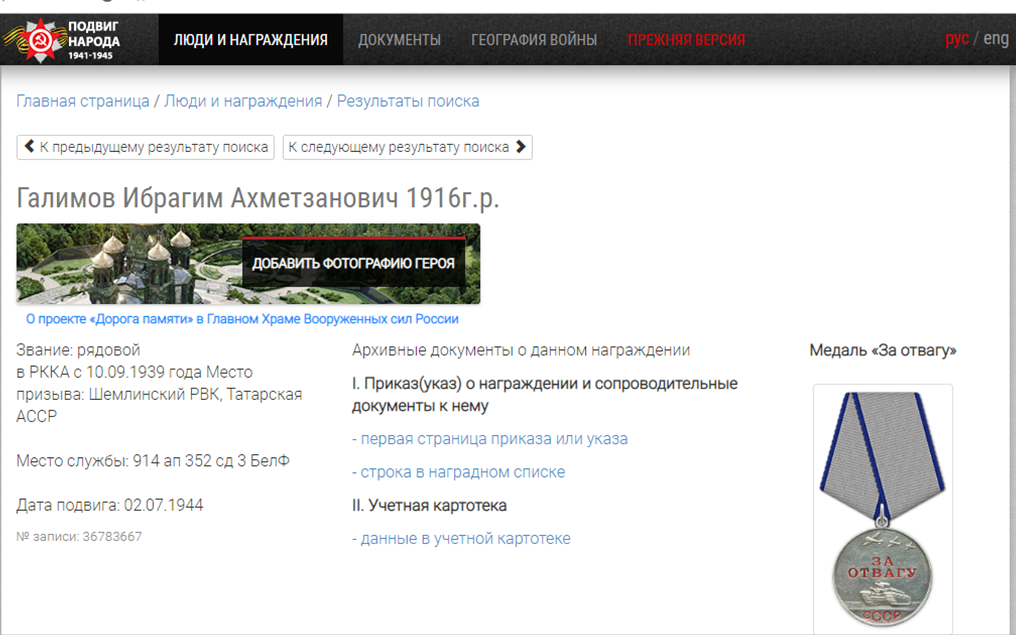Open the Дорога памяти project link
The height and width of the screenshot is (635, 1016).
[242, 319]
